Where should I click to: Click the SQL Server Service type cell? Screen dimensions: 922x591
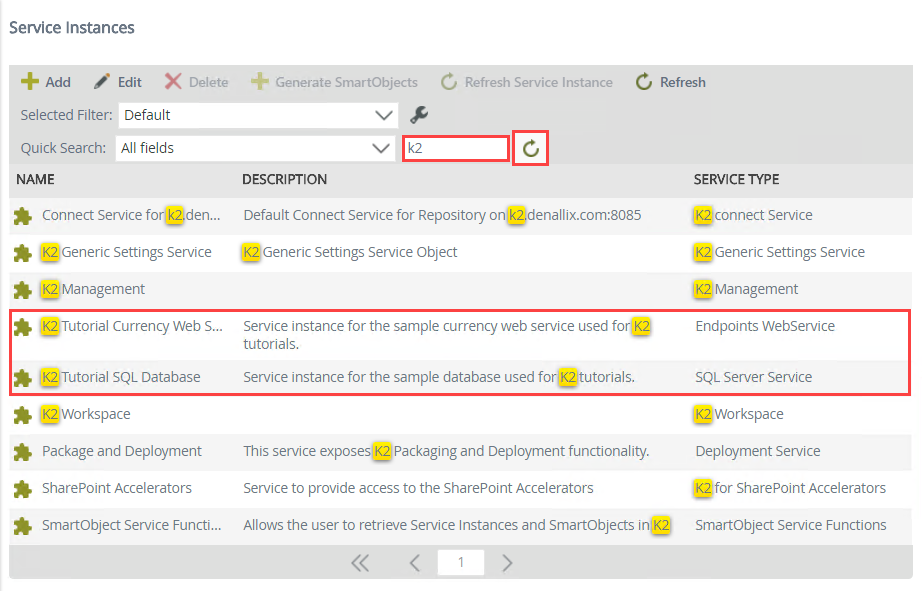[753, 377]
